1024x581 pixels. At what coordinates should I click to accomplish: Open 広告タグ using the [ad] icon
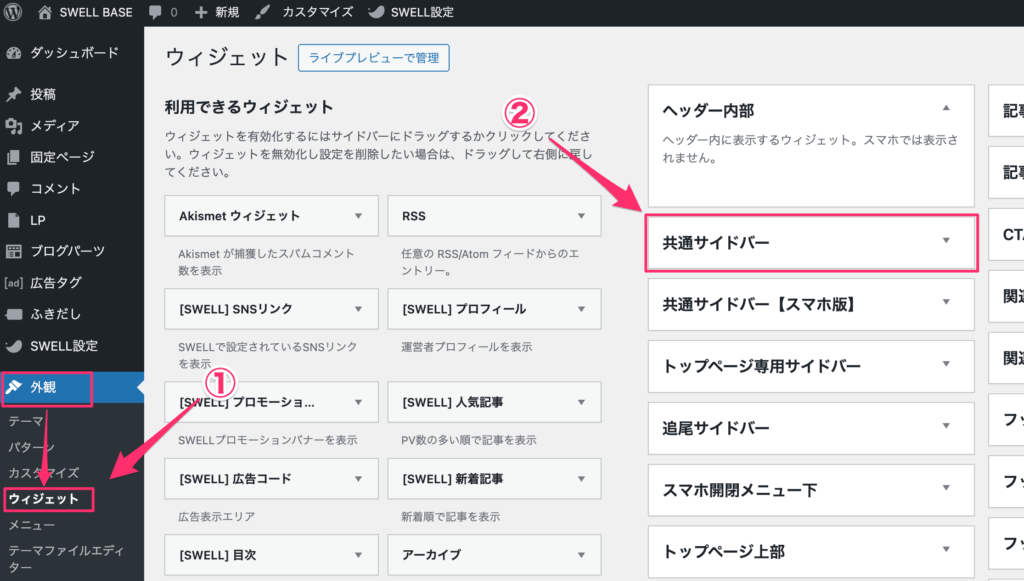coord(13,281)
